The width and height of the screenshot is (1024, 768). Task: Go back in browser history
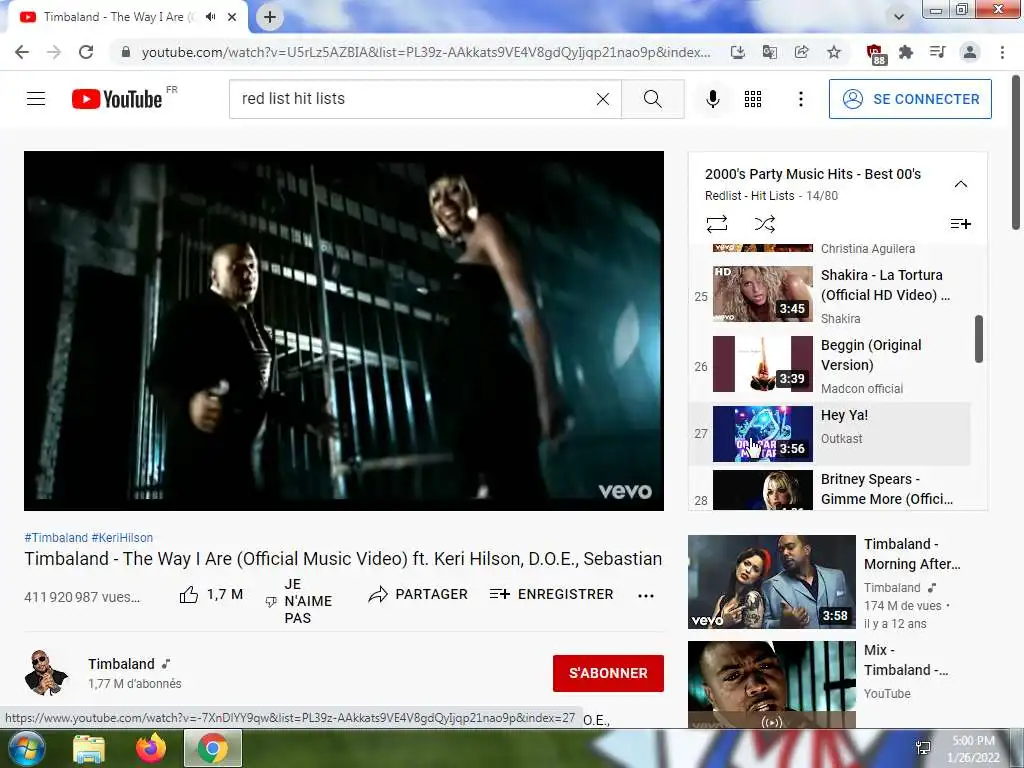pyautogui.click(x=22, y=52)
